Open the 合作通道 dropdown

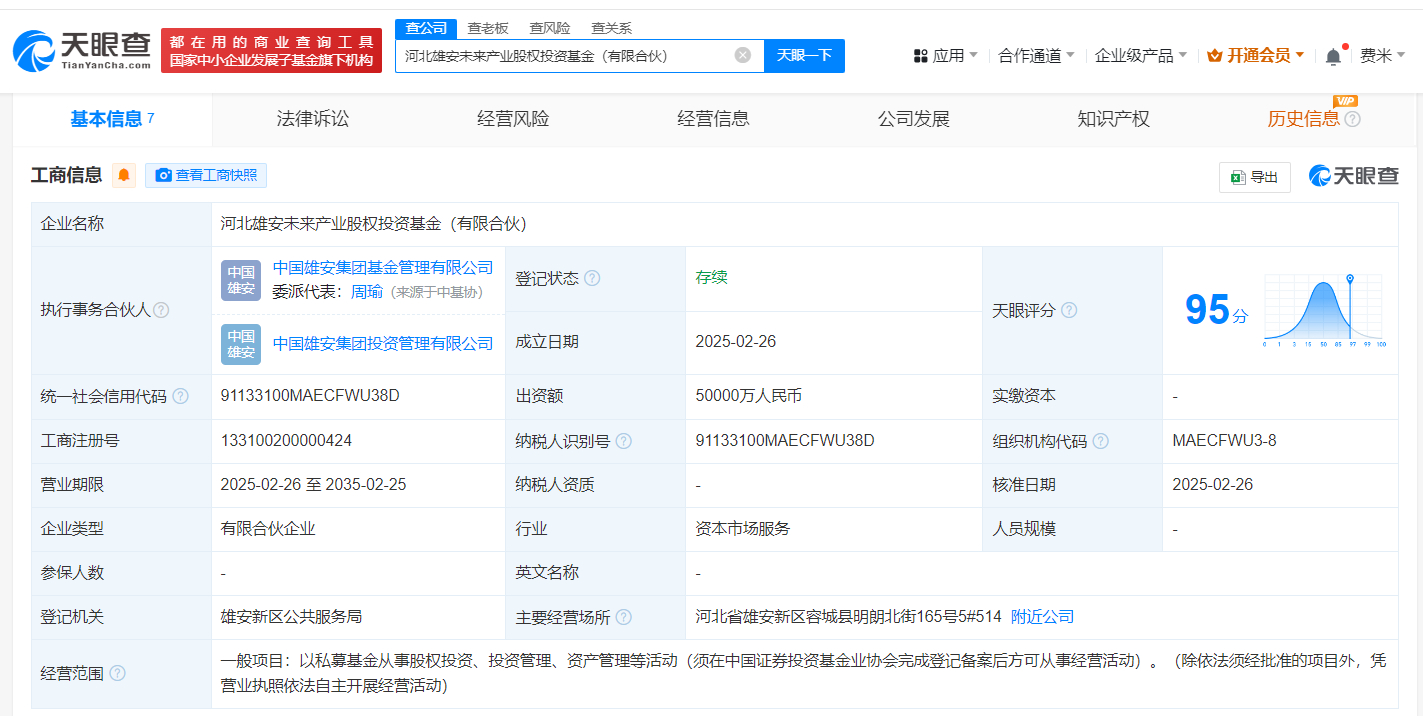coord(1036,56)
